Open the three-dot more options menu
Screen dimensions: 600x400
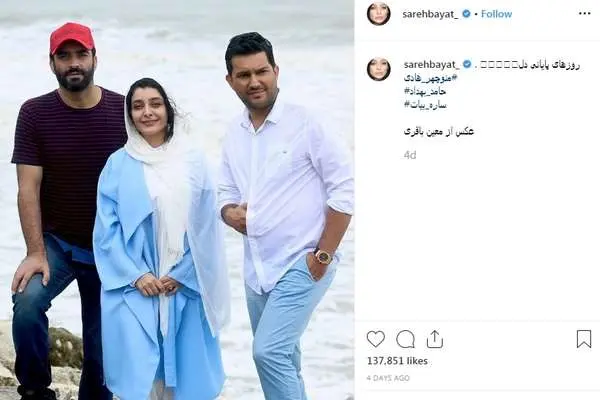pos(584,14)
